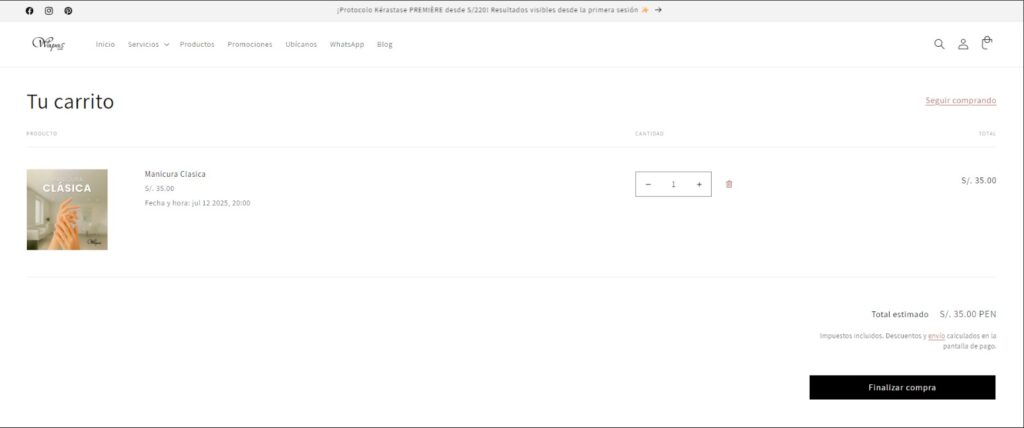
Task: Click the envío link in tax note
Action: (x=936, y=336)
